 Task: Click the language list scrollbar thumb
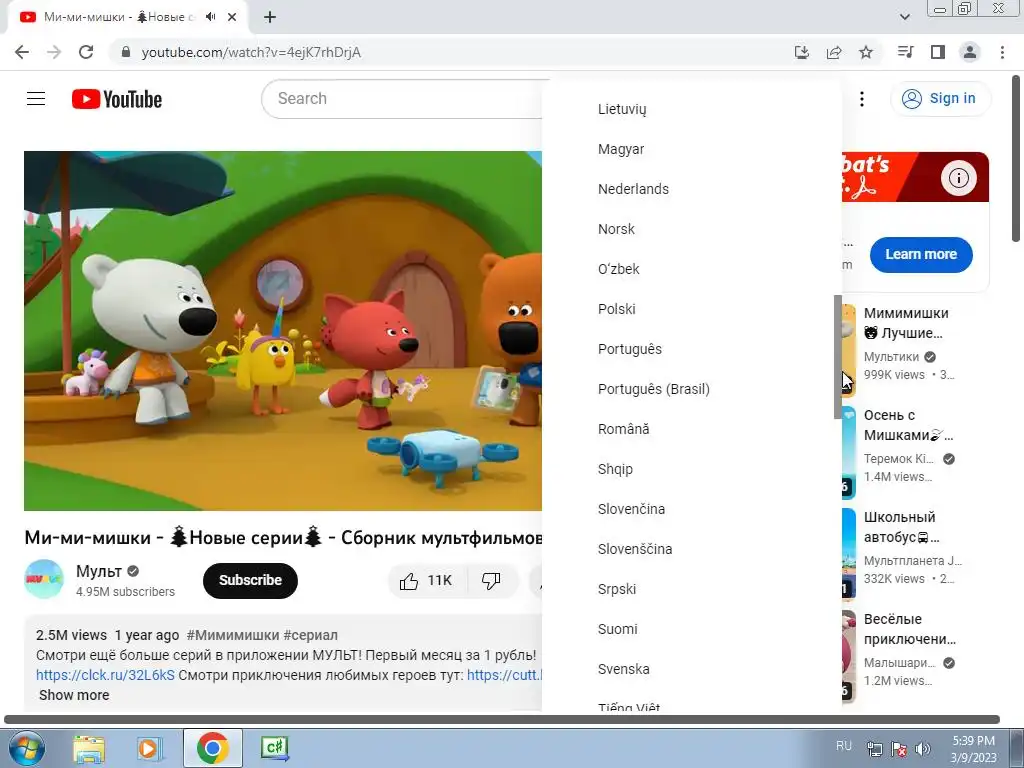pos(838,357)
